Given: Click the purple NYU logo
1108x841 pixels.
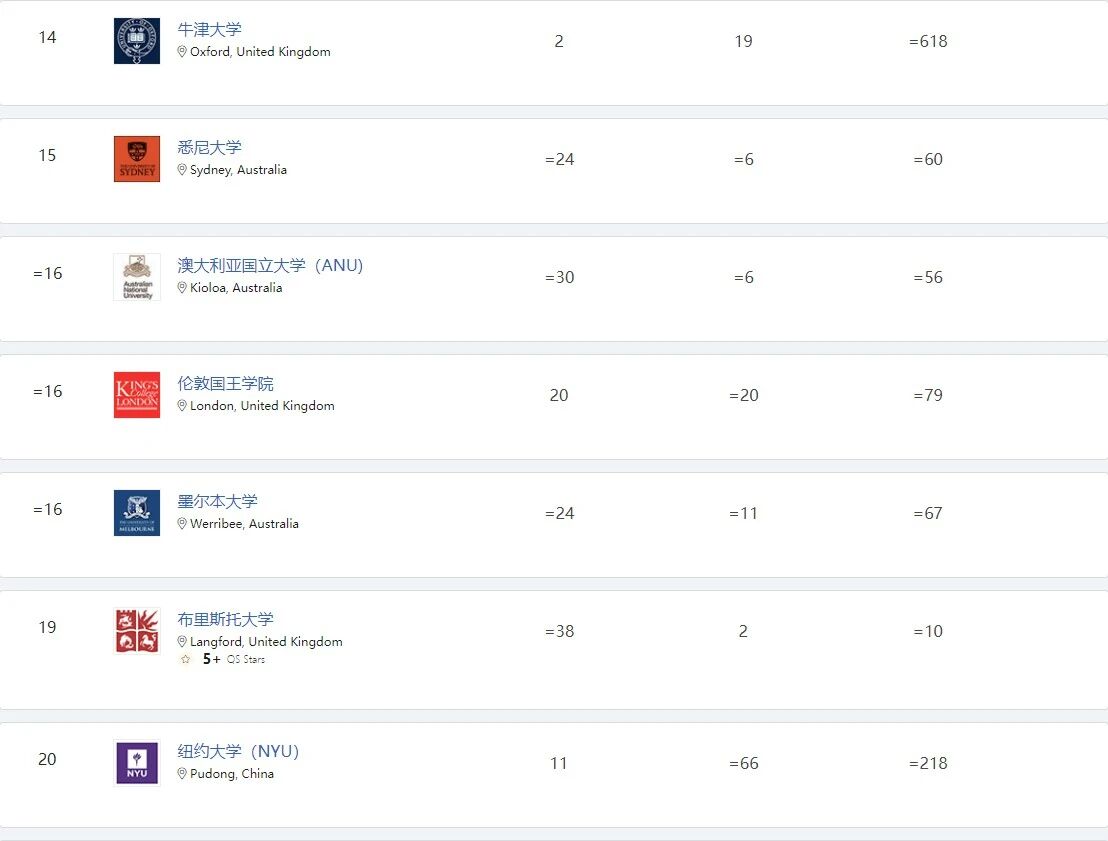Looking at the screenshot, I should coord(137,763).
